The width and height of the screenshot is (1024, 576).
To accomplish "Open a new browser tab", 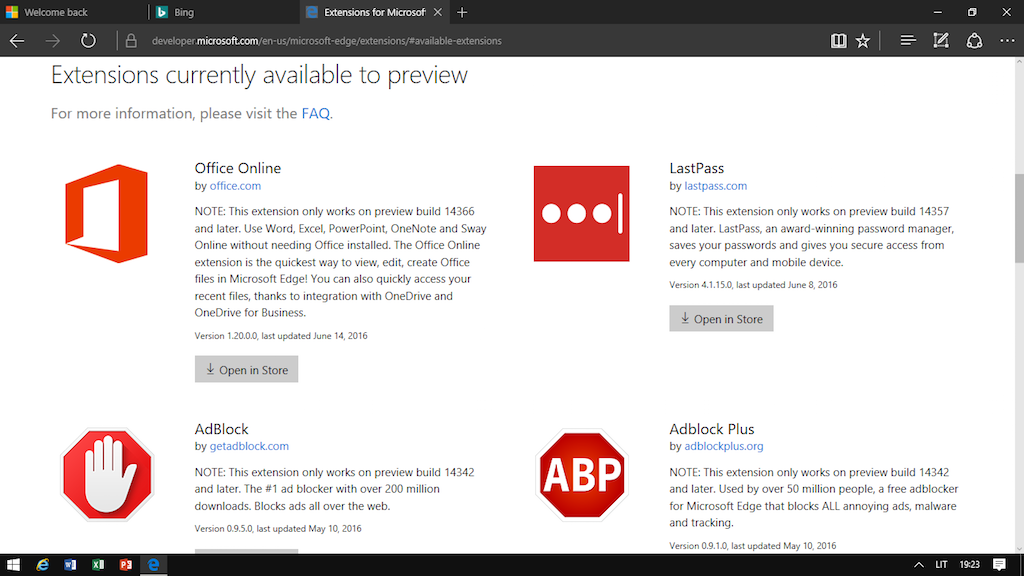I will point(462,12).
